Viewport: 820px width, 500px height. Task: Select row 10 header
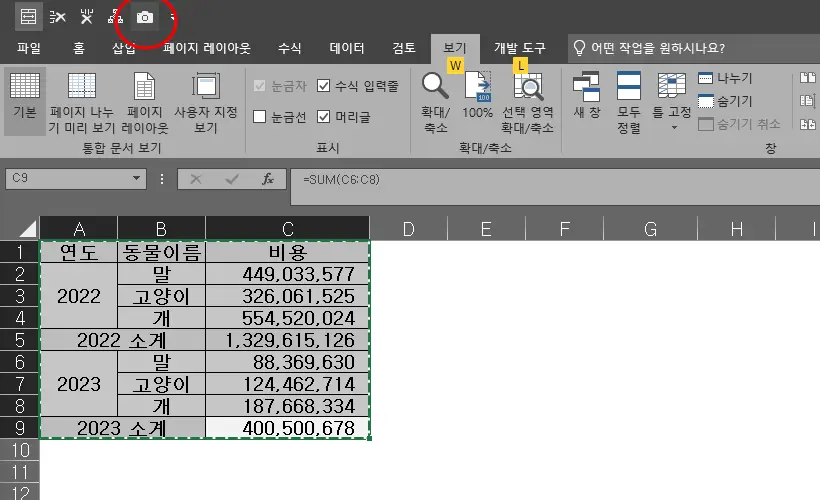point(19,450)
